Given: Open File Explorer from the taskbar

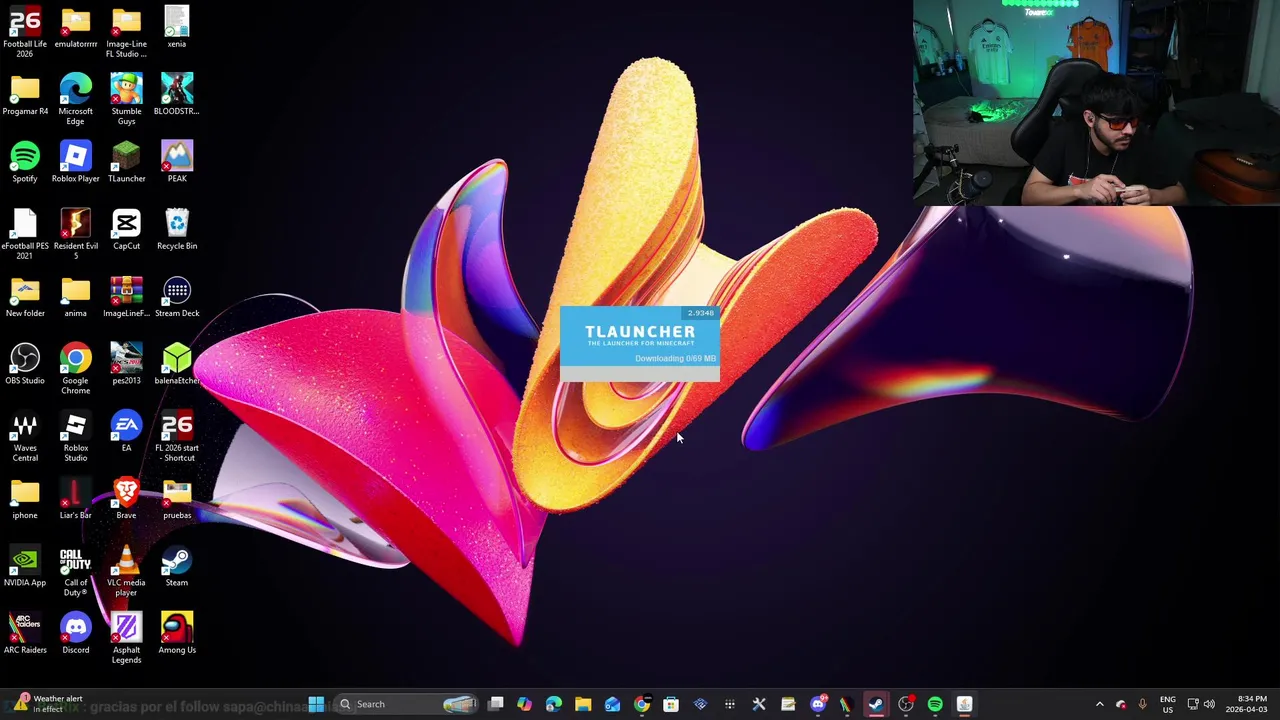Looking at the screenshot, I should click(583, 704).
